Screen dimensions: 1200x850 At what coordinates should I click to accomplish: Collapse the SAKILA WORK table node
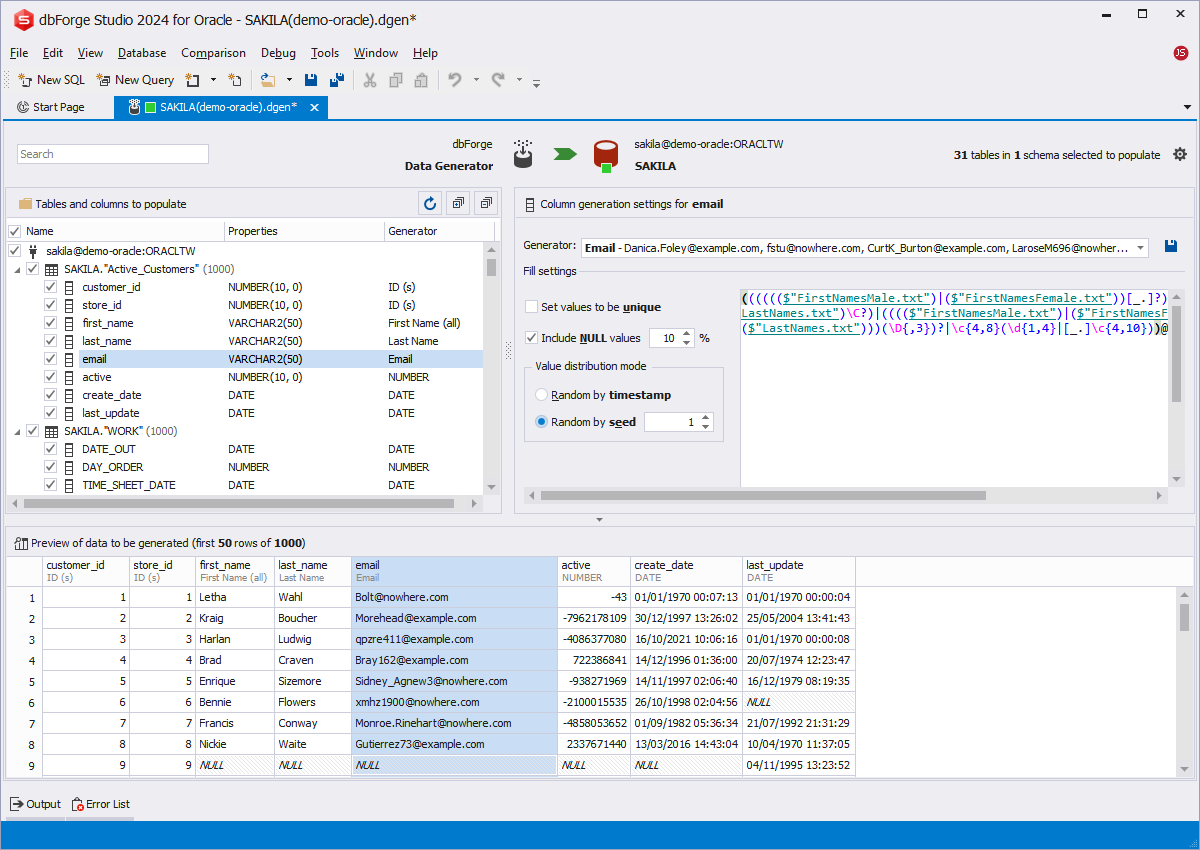coord(17,431)
